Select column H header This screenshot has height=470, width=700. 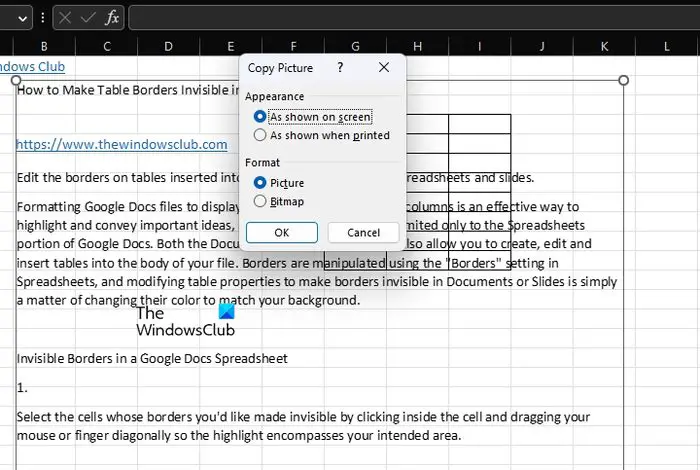(417, 46)
